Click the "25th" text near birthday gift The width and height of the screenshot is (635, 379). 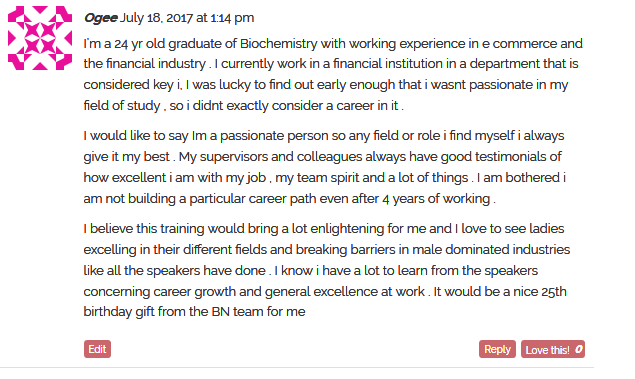(x=554, y=292)
